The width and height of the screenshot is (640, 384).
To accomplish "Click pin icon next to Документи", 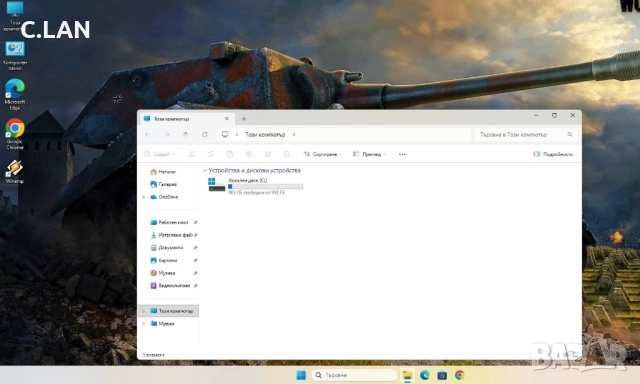I will [196, 248].
